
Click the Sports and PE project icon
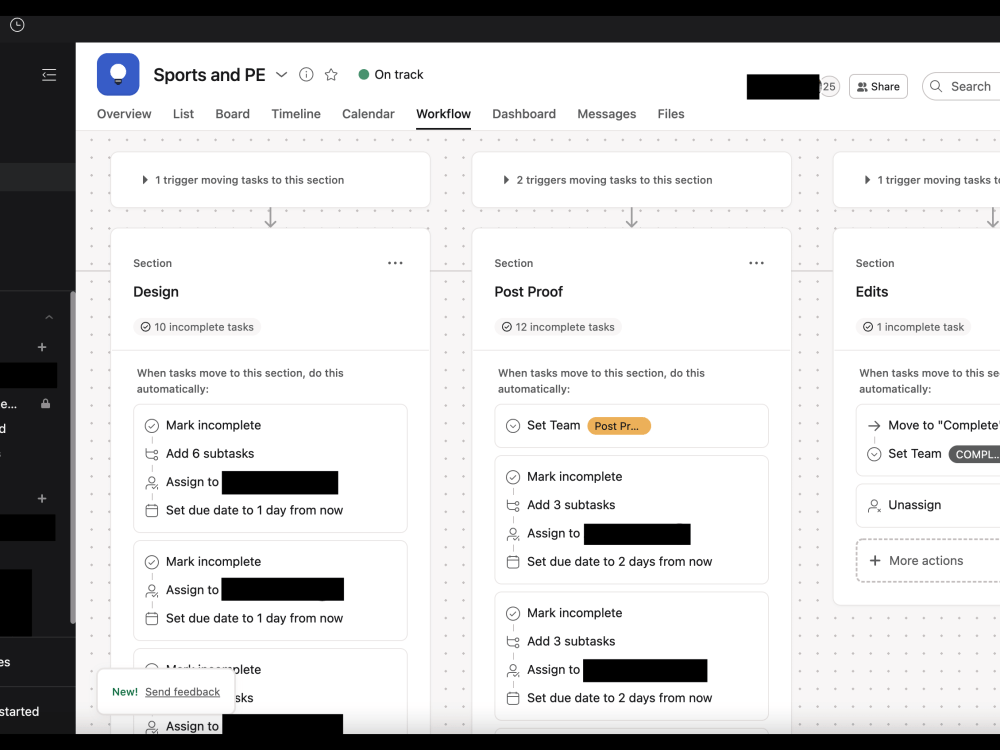coord(118,74)
